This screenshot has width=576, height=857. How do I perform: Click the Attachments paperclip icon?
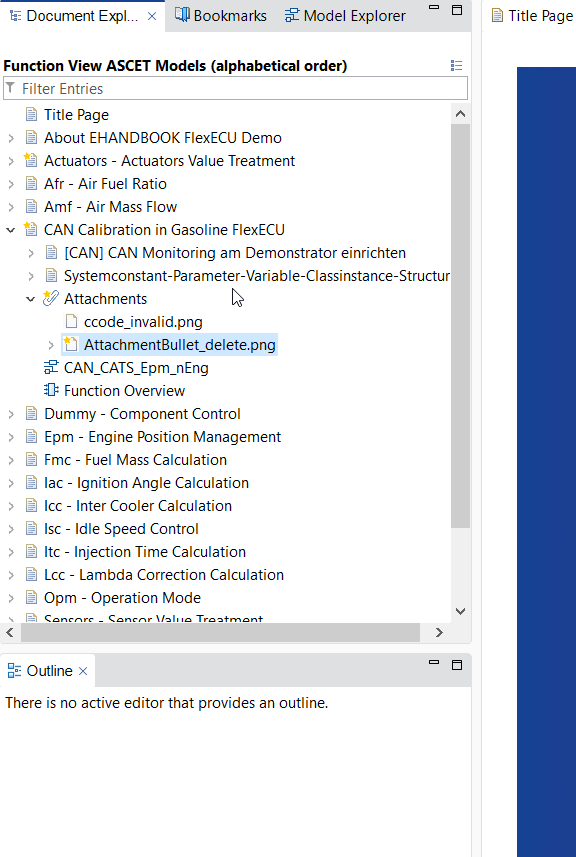point(51,298)
